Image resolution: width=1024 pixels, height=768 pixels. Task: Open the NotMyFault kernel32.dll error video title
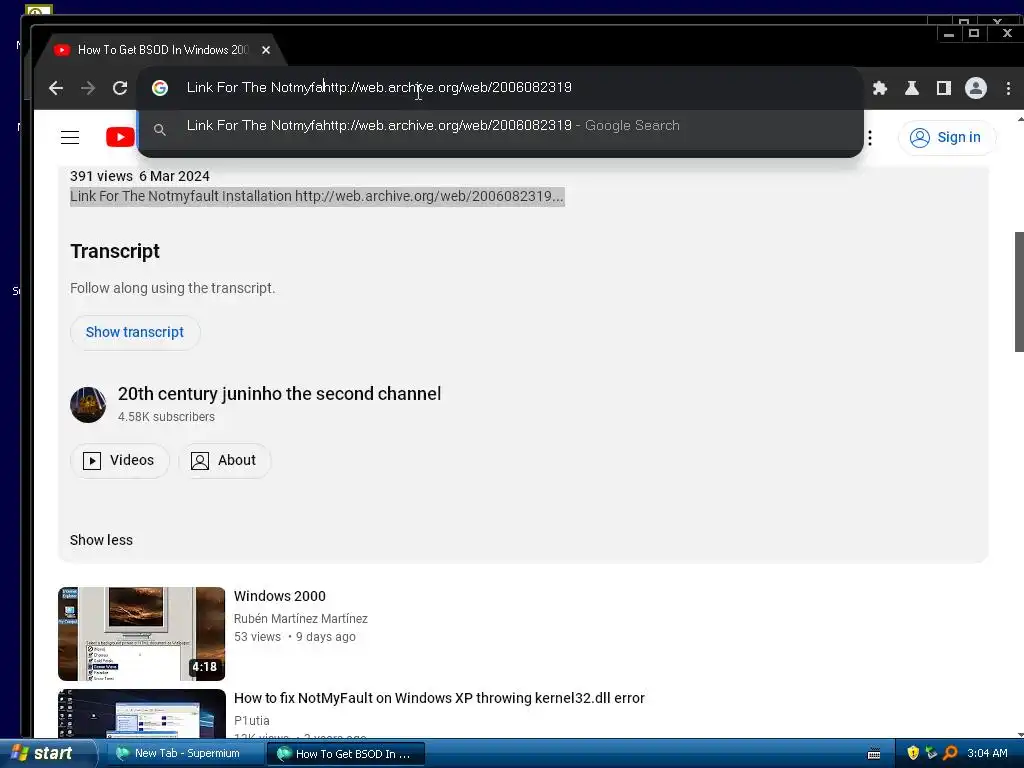pos(439,698)
